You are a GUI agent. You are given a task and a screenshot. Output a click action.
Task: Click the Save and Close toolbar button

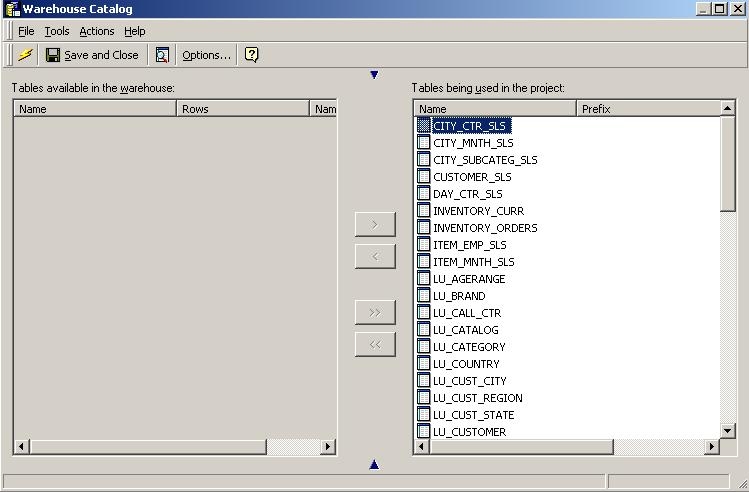pyautogui.click(x=92, y=55)
